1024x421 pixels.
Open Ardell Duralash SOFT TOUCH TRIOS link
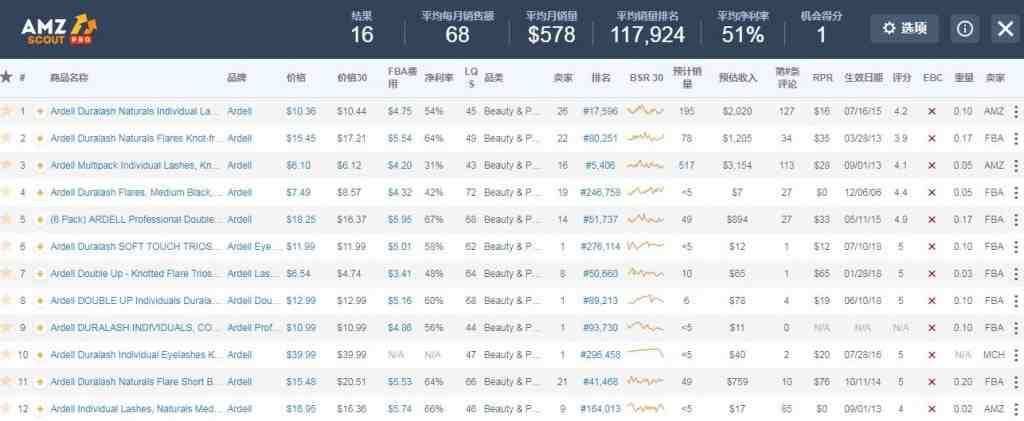pyautogui.click(x=134, y=247)
